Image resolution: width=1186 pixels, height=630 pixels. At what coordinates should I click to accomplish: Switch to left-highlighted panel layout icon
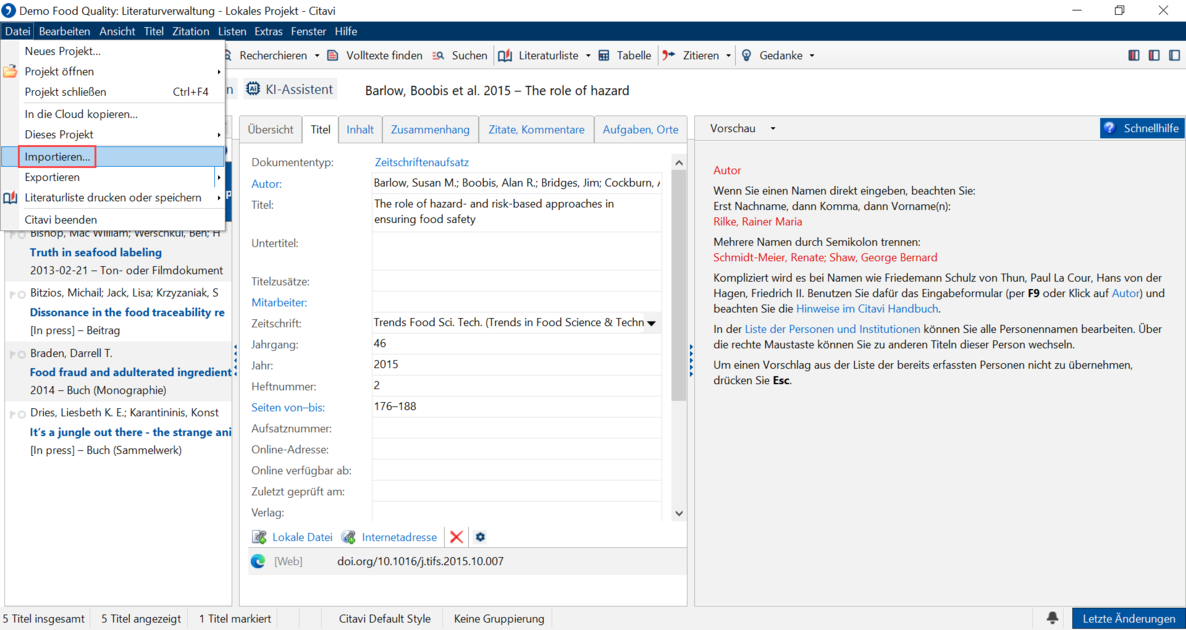tap(1134, 55)
